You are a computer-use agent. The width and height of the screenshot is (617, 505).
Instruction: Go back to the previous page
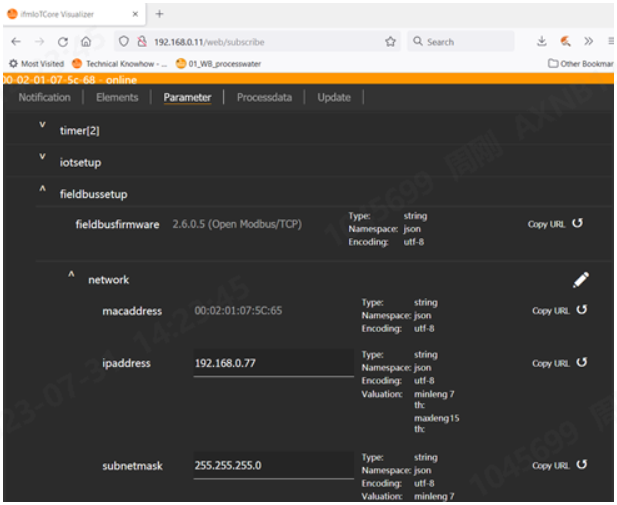(16, 41)
